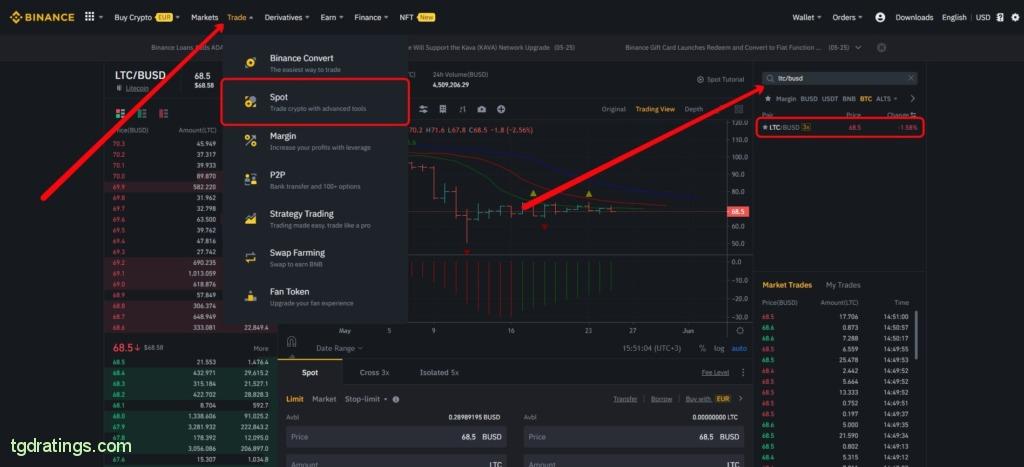Select the Isolated 5x tab
Screen dimensions: 1024x467
coord(439,372)
